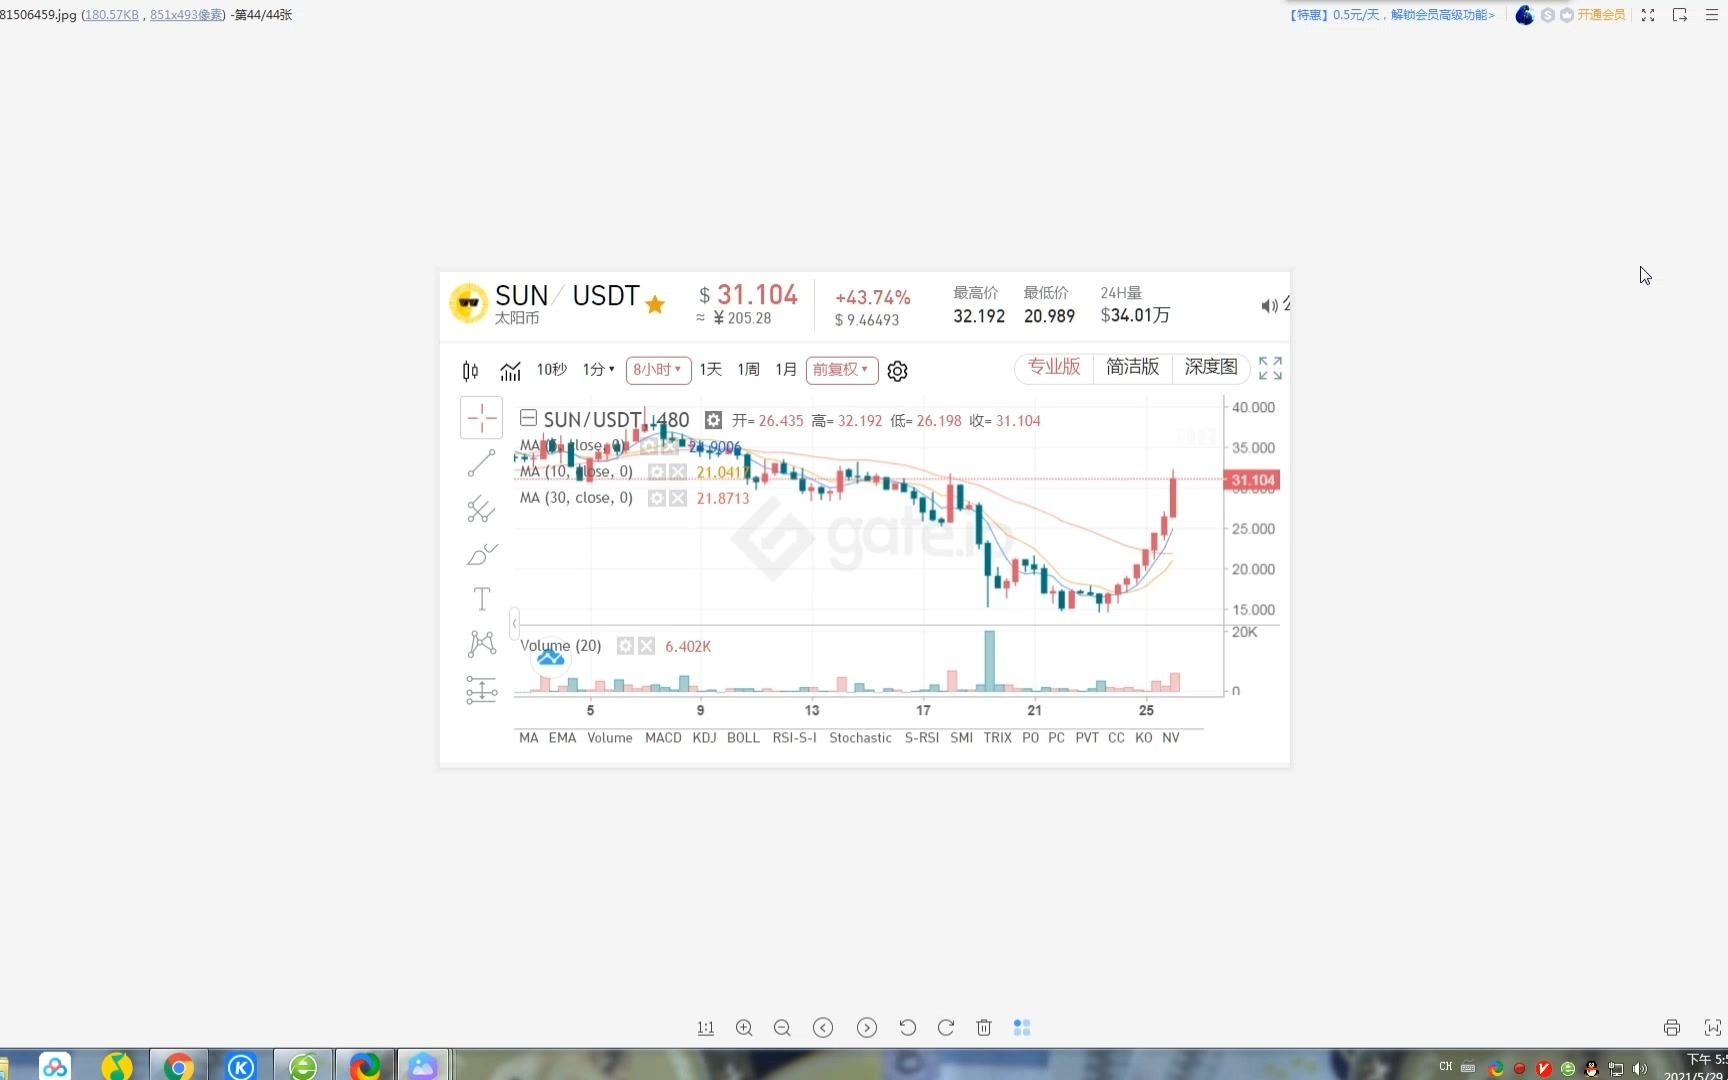Open SUN/USDT series settings gear

pyautogui.click(x=713, y=420)
